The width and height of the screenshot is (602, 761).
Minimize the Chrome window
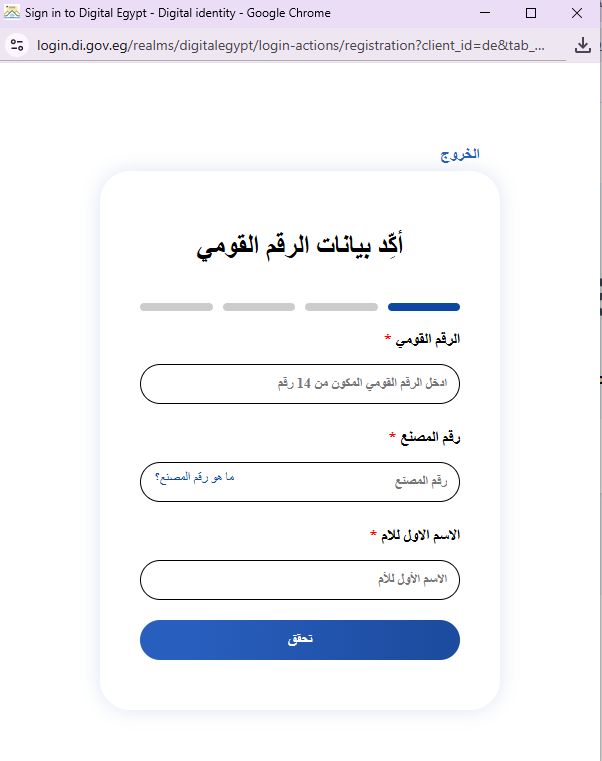485,13
